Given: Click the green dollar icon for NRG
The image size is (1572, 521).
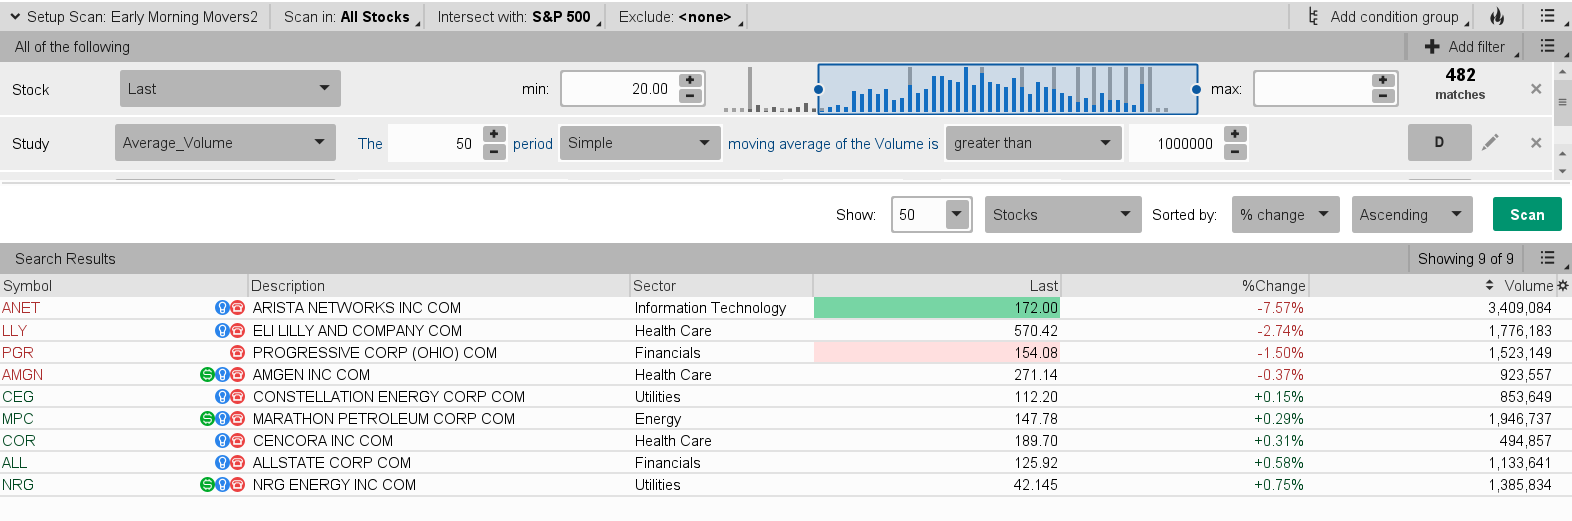Looking at the screenshot, I should [207, 485].
